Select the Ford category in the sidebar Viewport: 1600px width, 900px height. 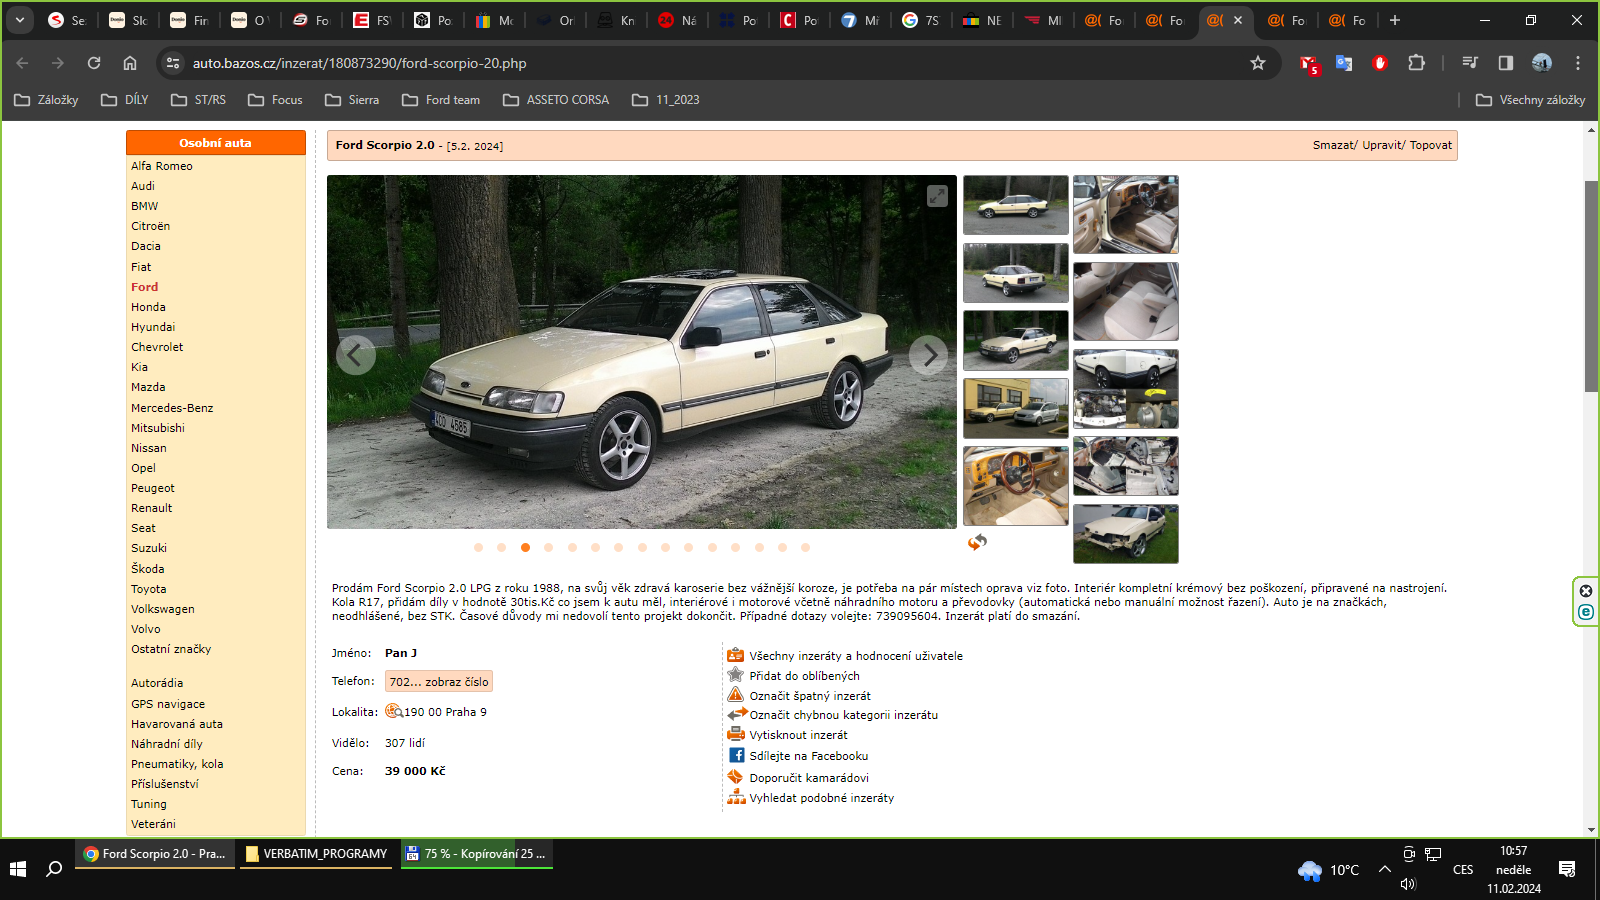145,287
